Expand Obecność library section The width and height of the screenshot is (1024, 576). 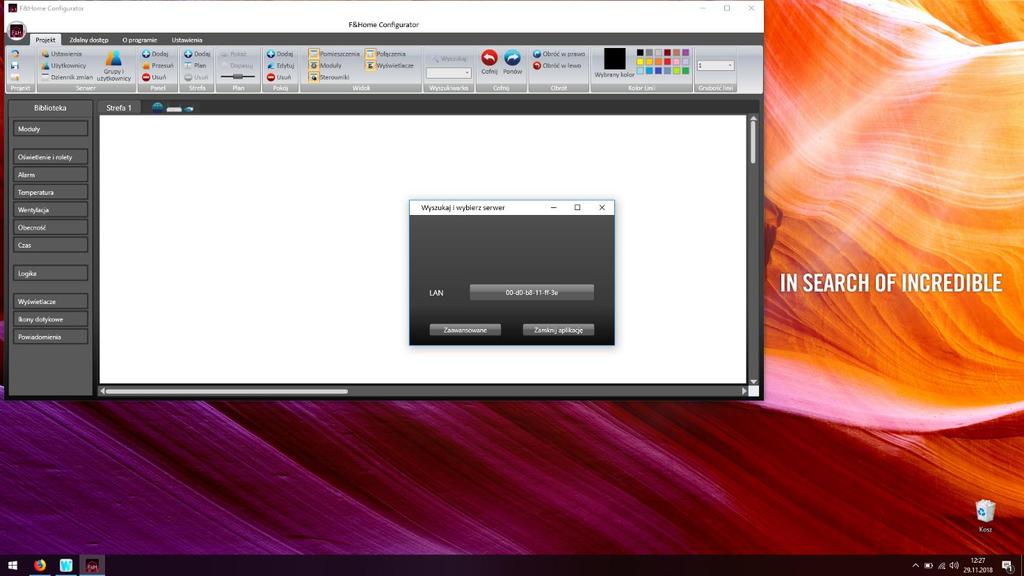point(50,227)
